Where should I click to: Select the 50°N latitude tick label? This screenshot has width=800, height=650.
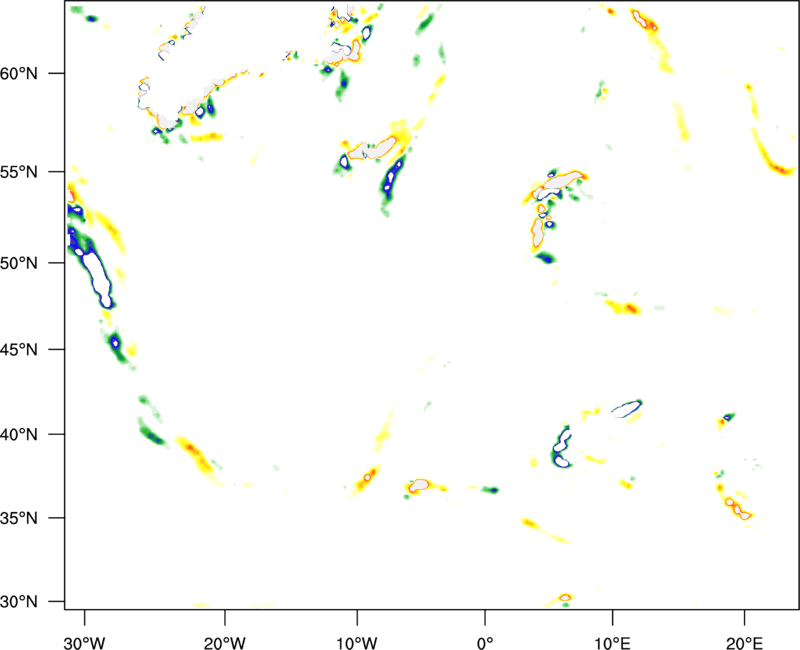(x=37, y=263)
